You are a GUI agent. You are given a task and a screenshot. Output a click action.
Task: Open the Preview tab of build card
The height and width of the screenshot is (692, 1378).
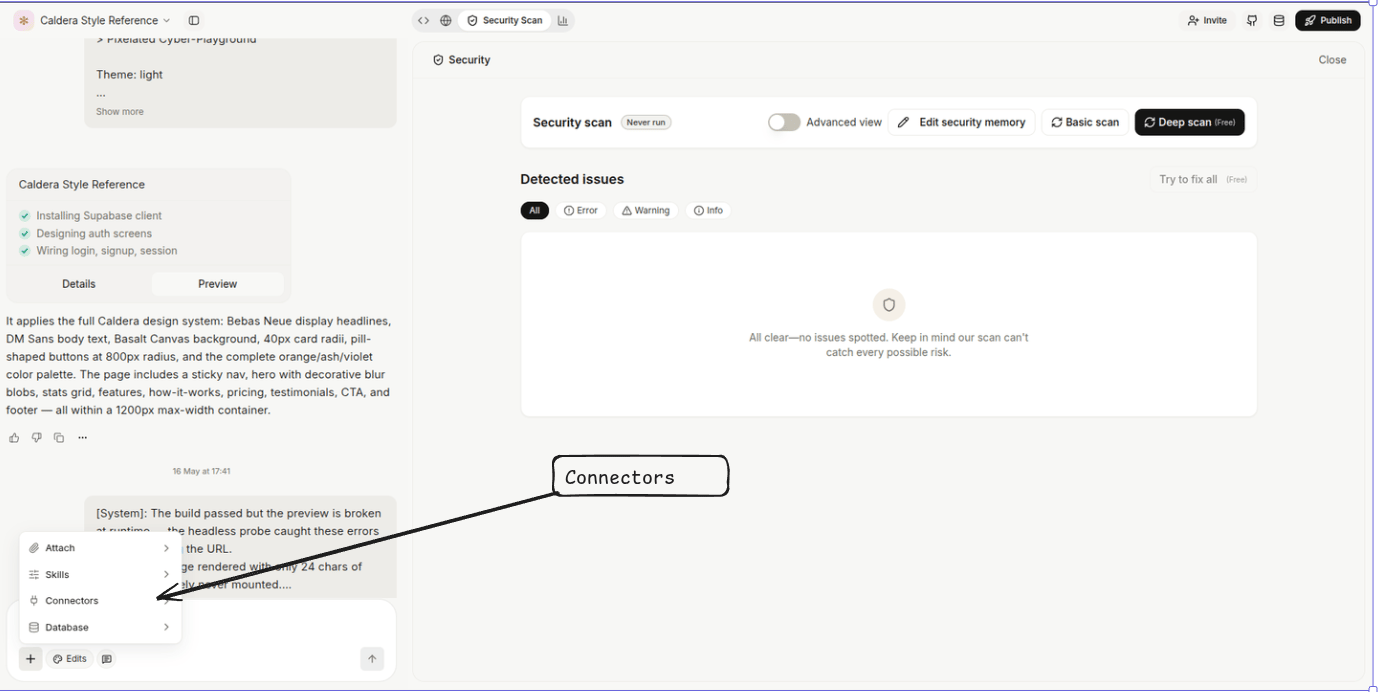(x=217, y=284)
